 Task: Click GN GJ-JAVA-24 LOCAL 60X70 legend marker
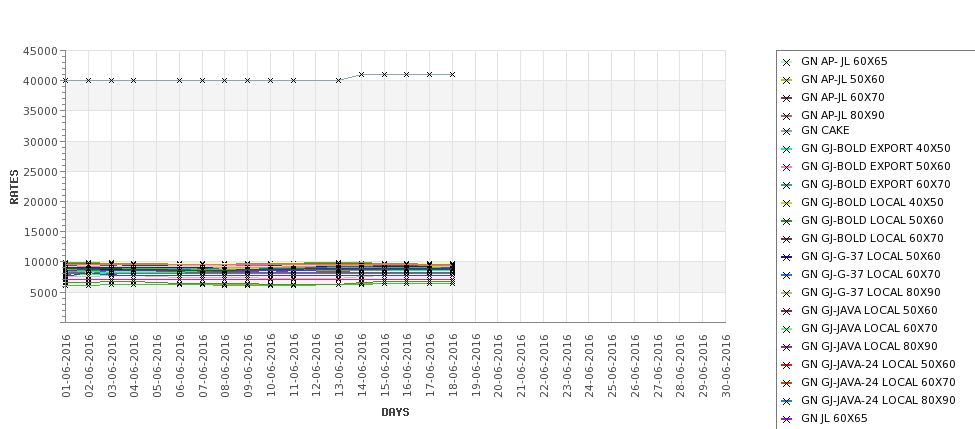(787, 384)
